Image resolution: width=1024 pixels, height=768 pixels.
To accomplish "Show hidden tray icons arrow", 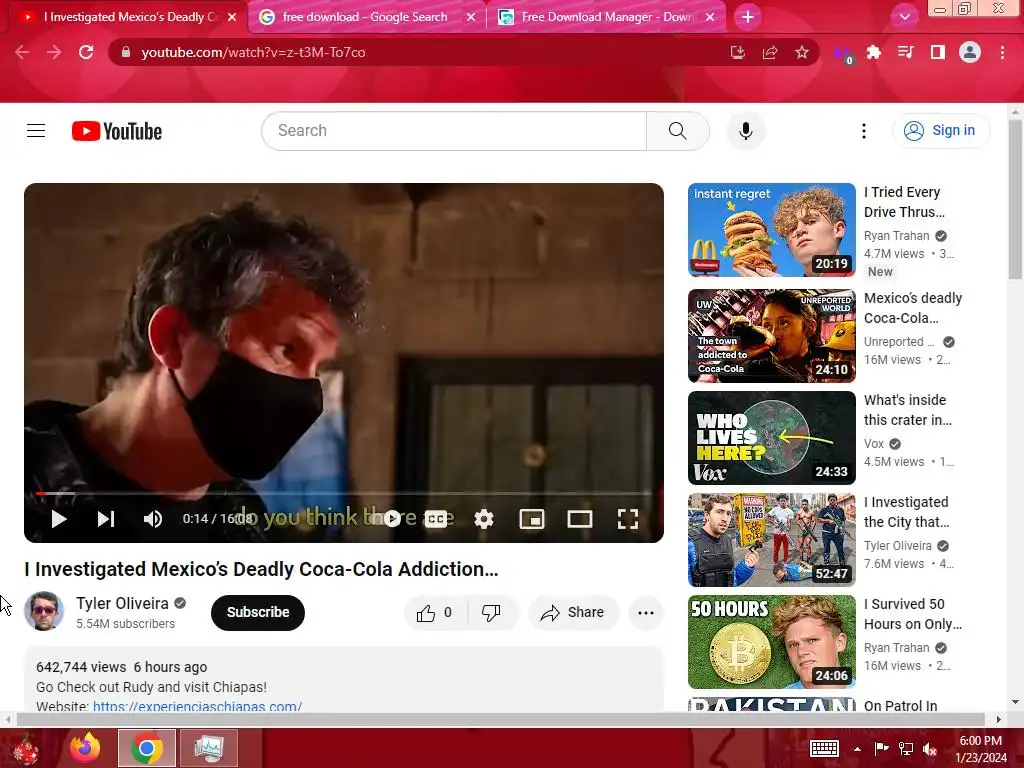I will pyautogui.click(x=857, y=749).
